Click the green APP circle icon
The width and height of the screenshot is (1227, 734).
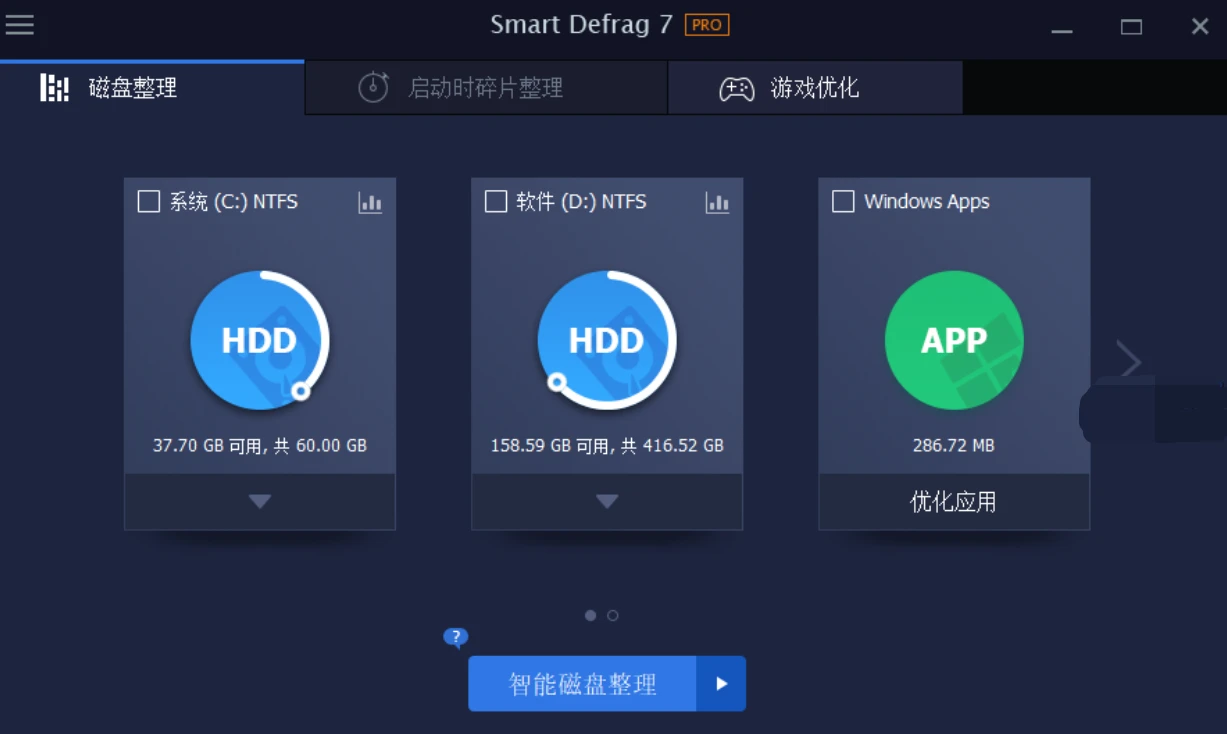[954, 340]
